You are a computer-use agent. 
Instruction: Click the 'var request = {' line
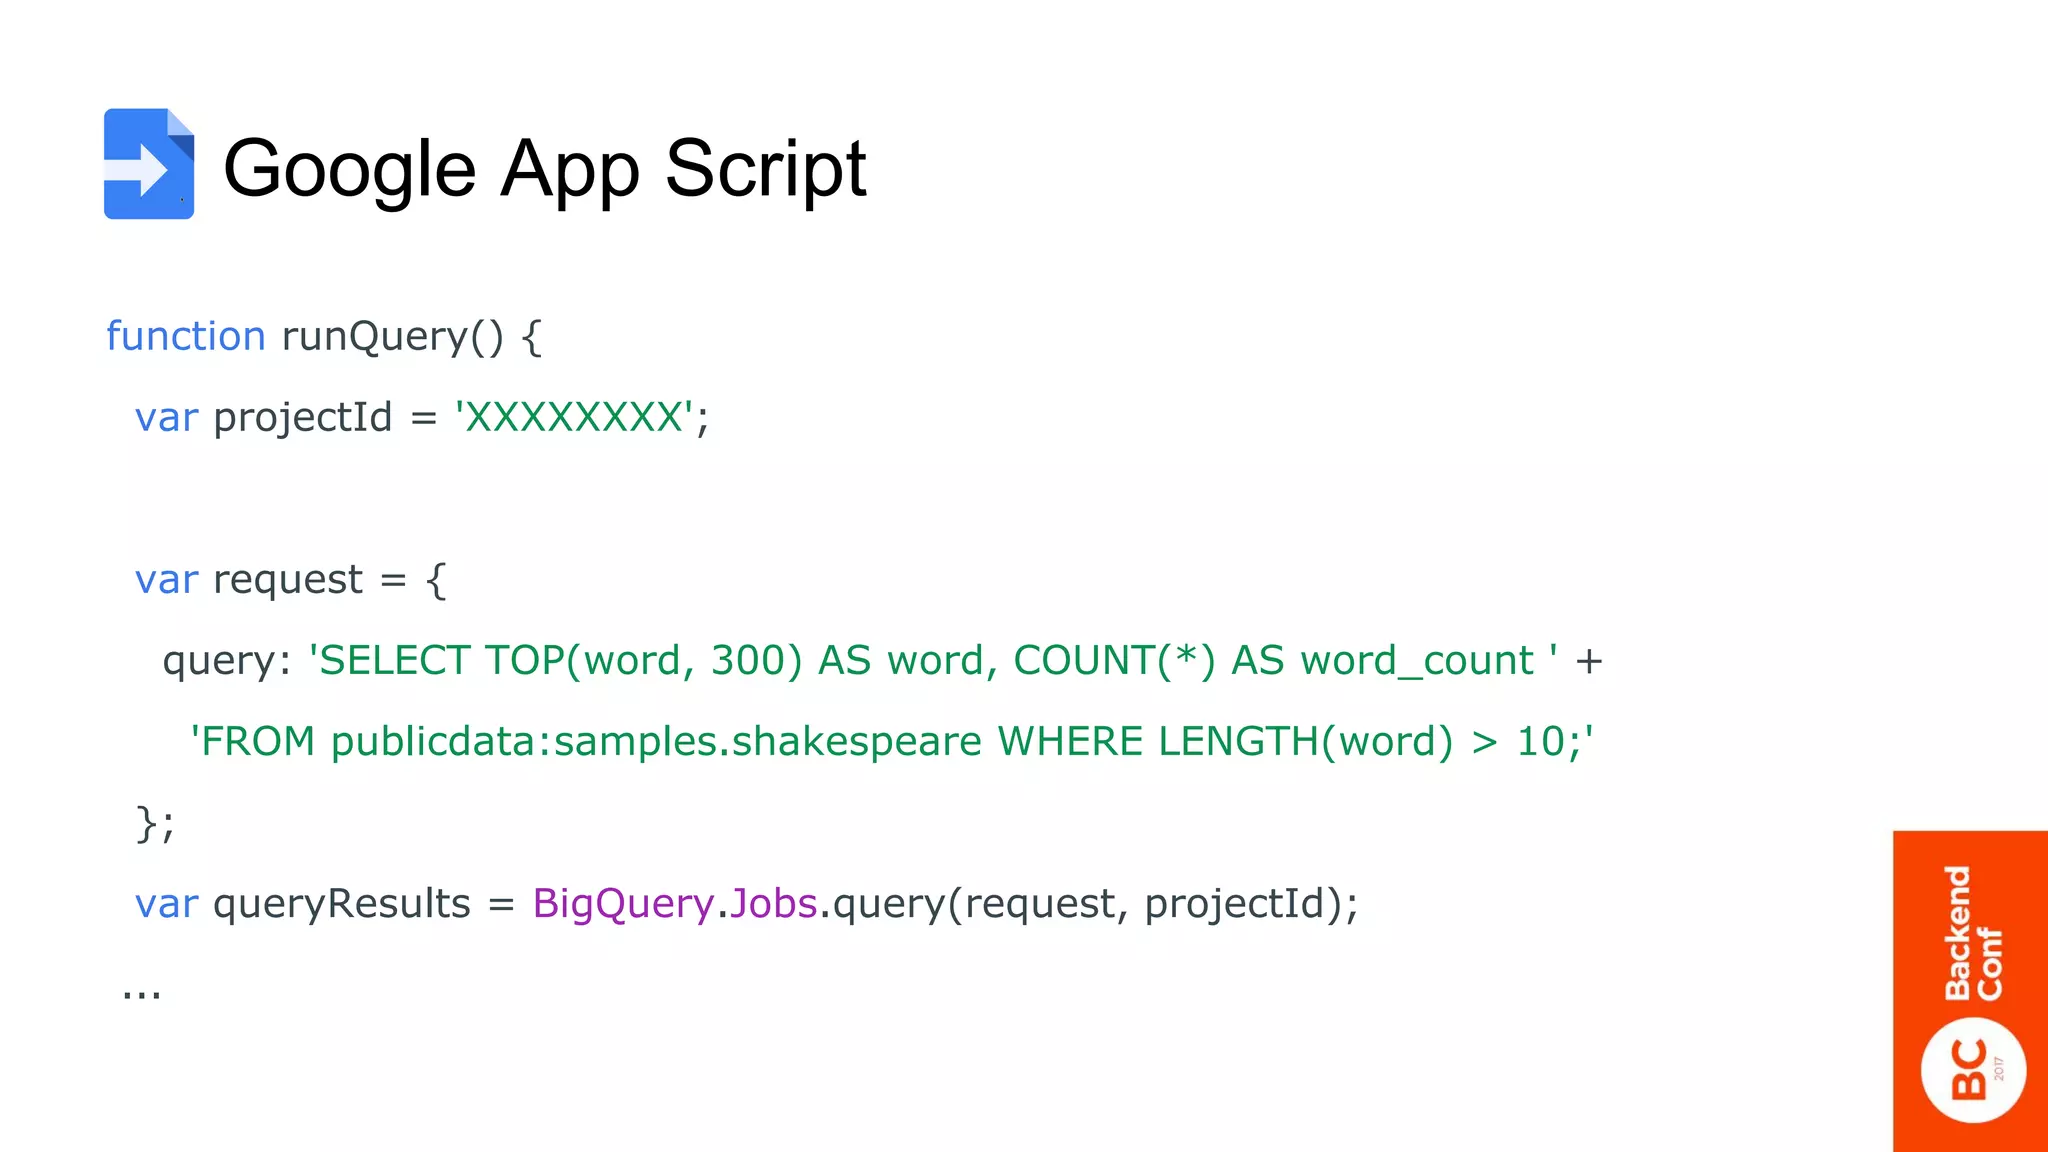point(291,580)
